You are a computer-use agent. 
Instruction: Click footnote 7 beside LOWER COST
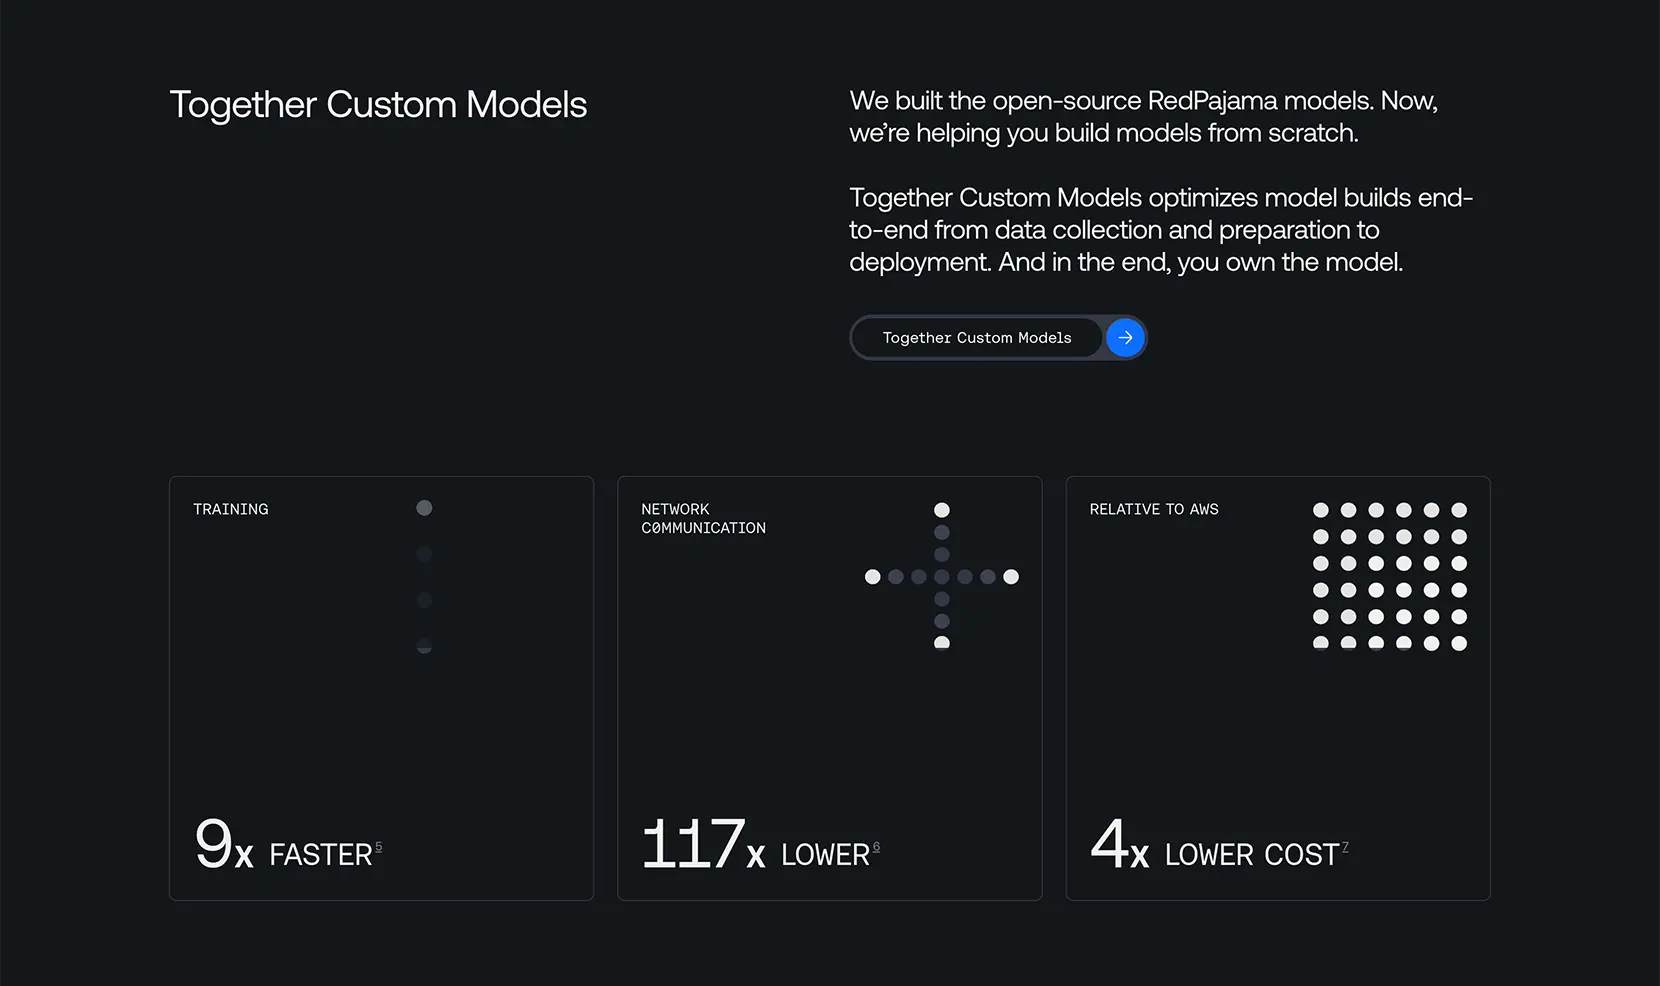(x=1345, y=847)
